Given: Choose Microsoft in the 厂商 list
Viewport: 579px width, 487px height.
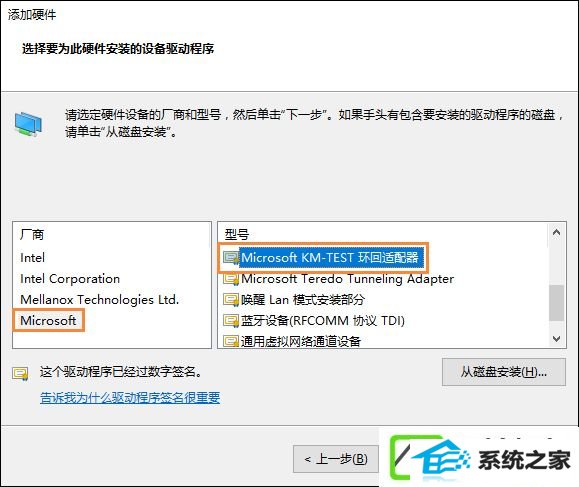Looking at the screenshot, I should [48, 320].
